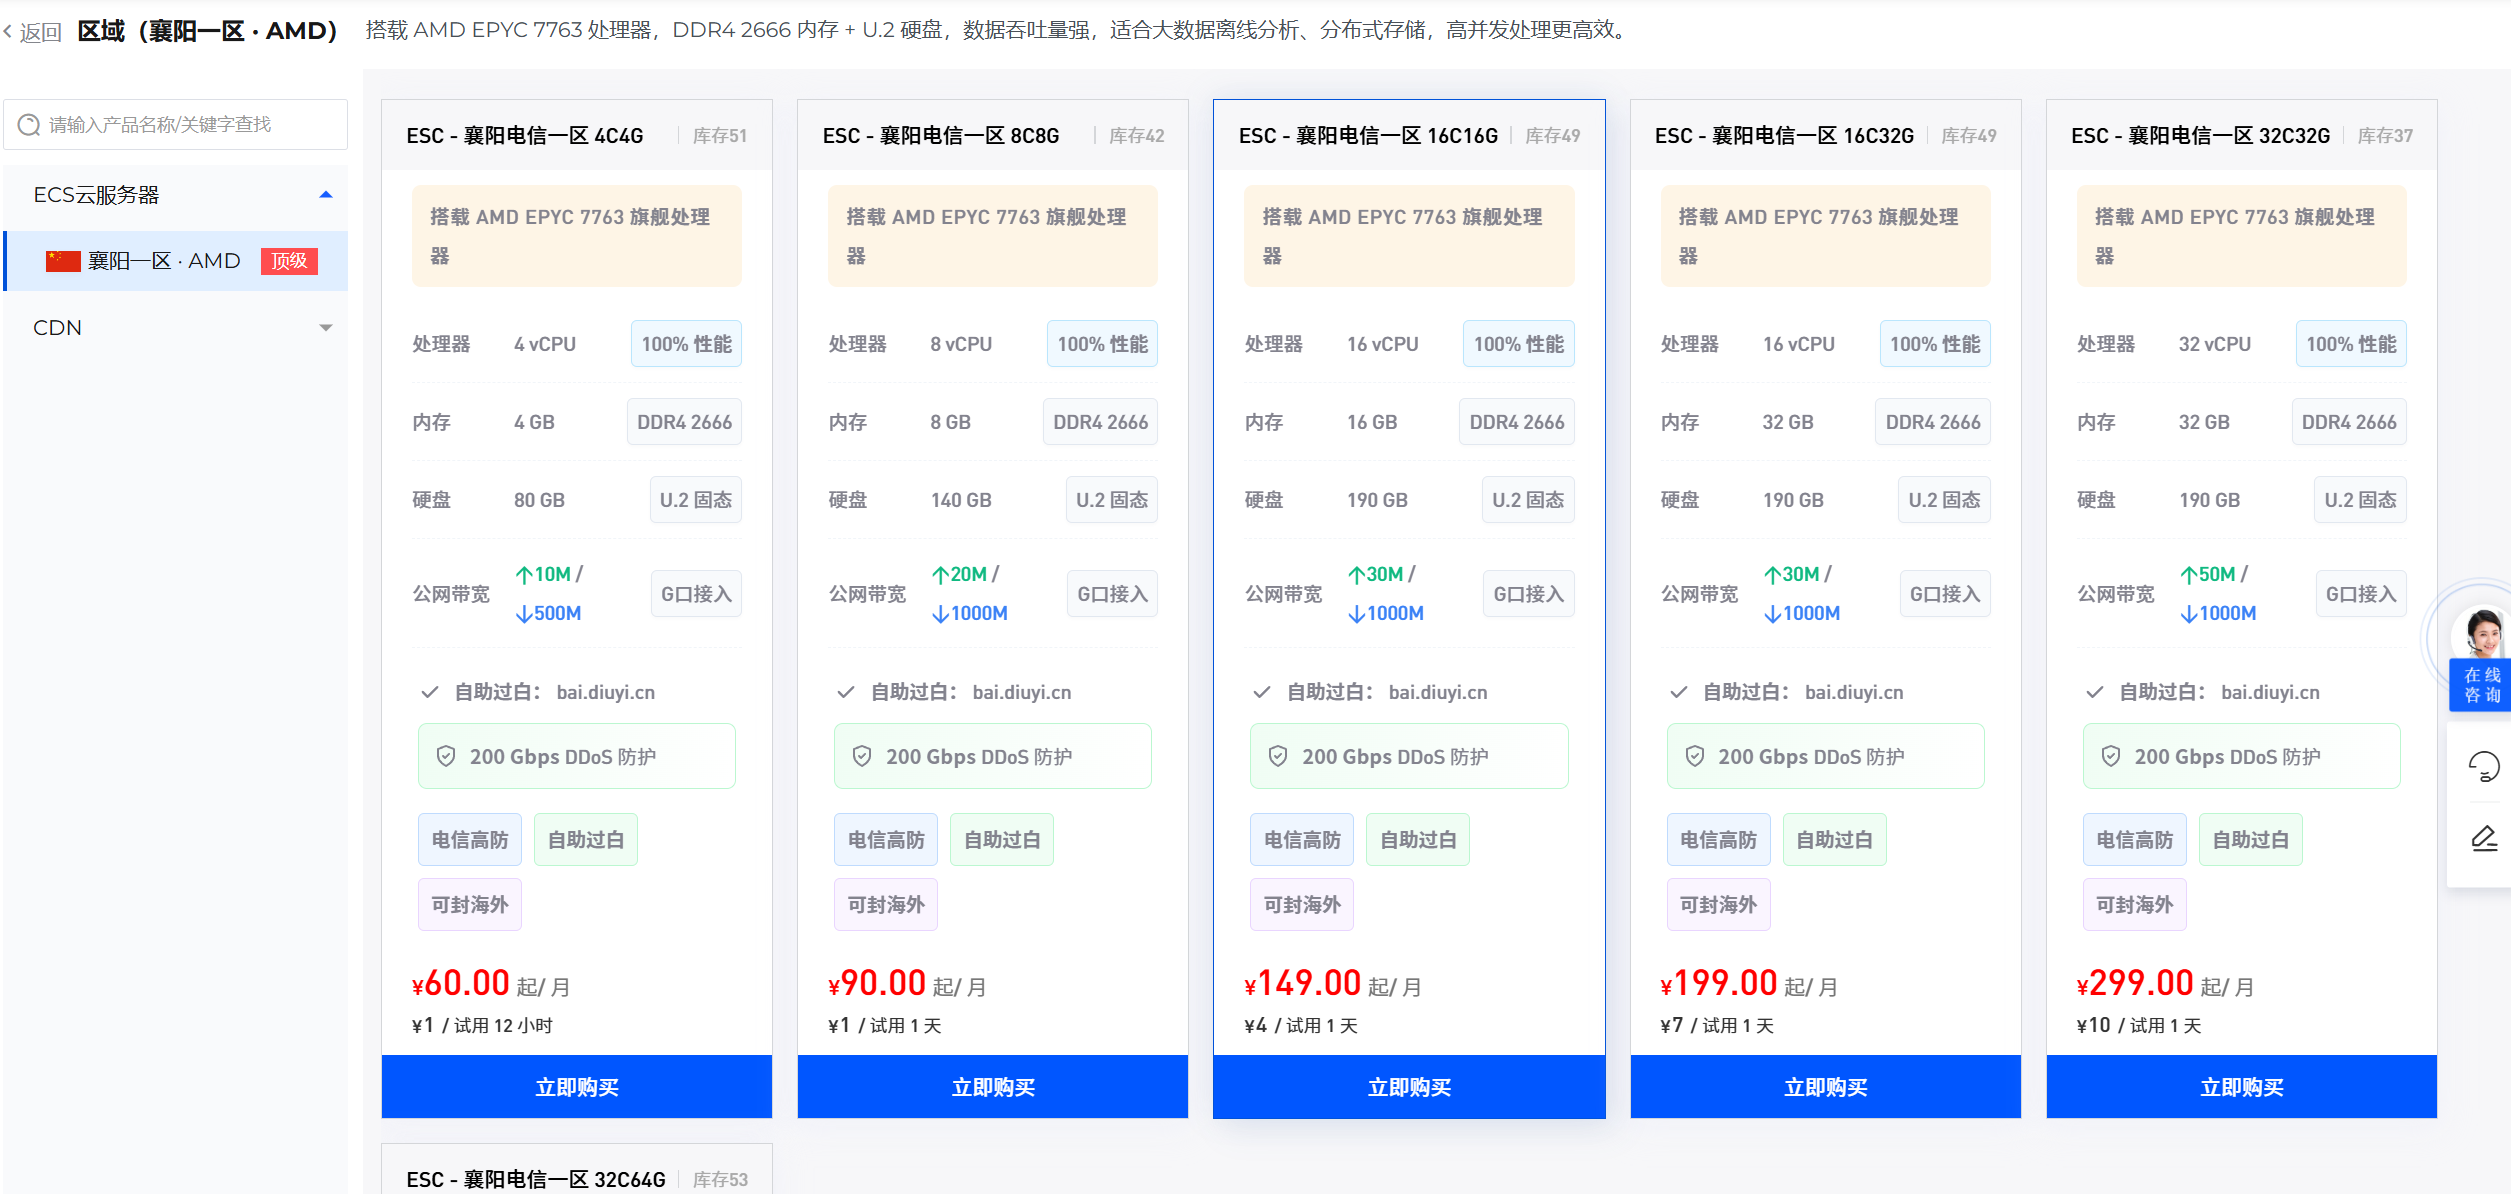Click the DDoS shield icon on the 32C32G card
Image resolution: width=2511 pixels, height=1194 pixels.
(2111, 756)
